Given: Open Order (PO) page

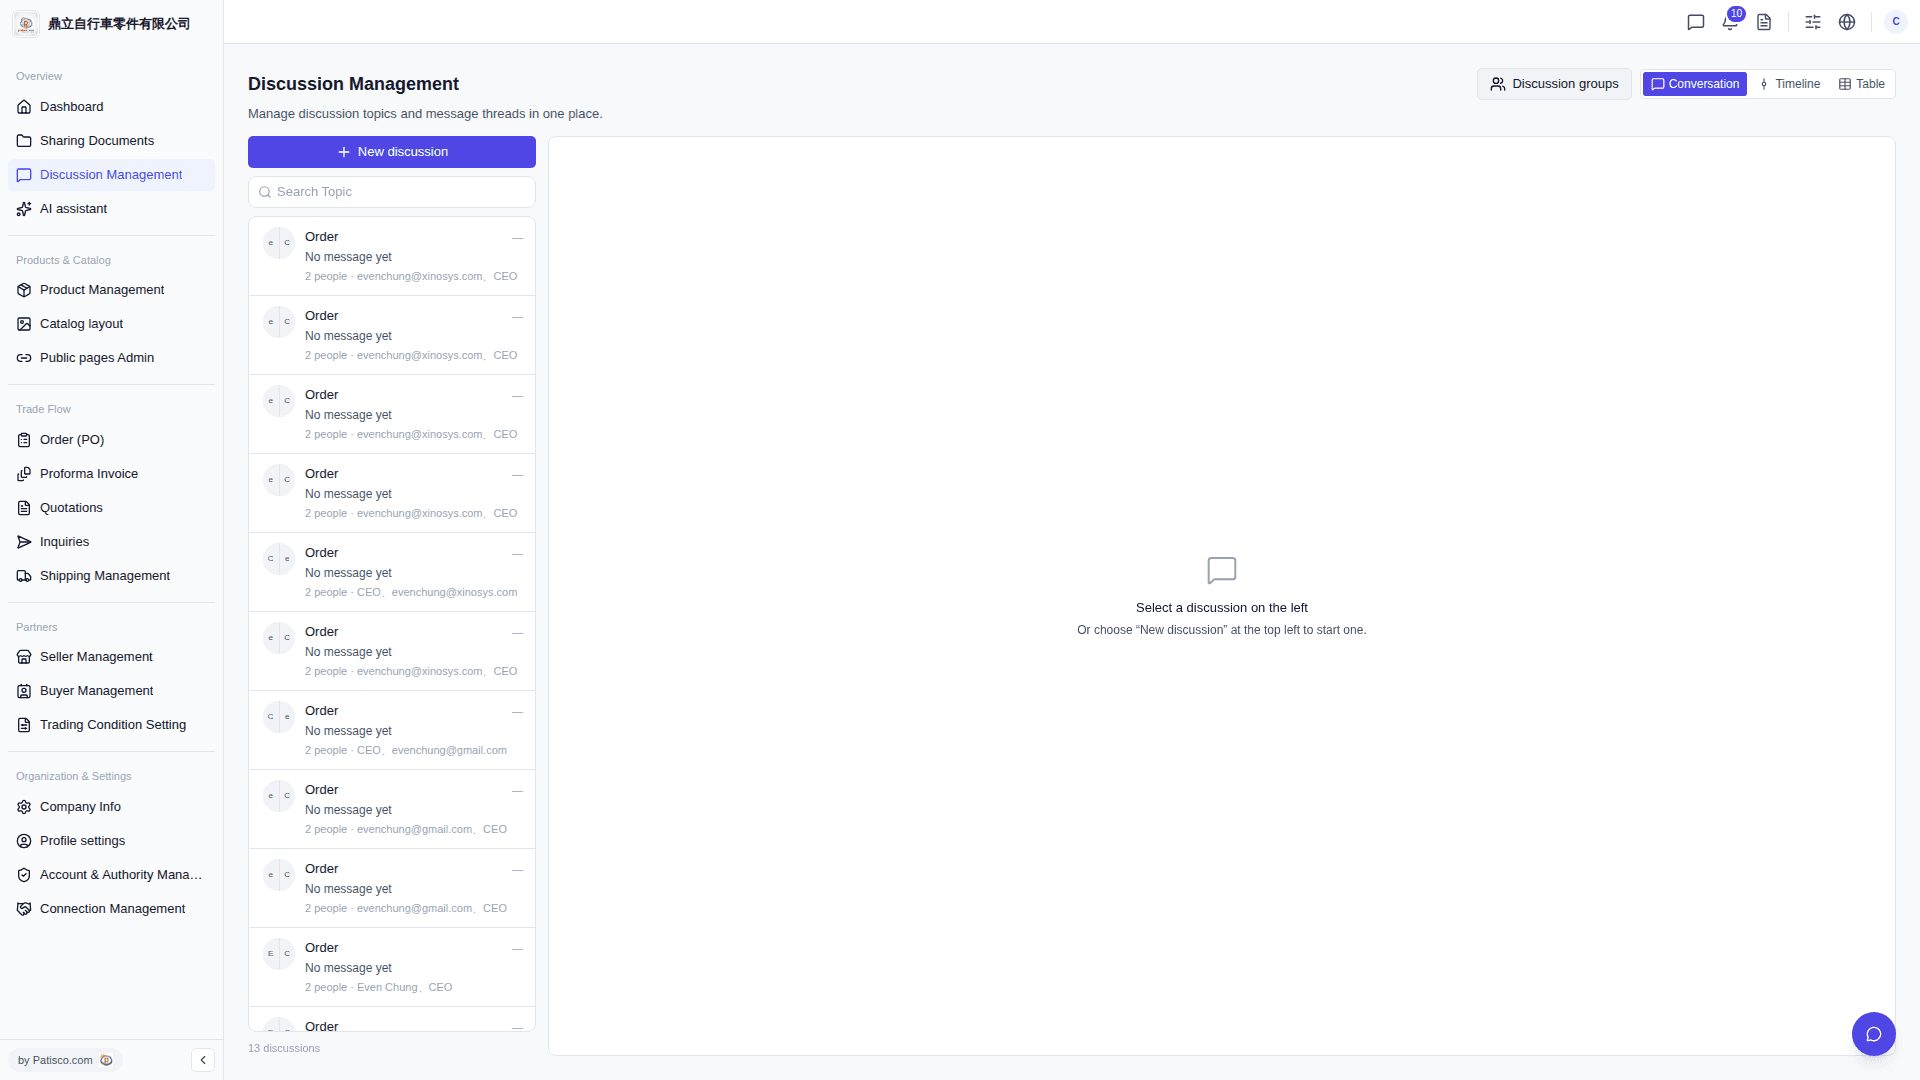Looking at the screenshot, I should [111, 440].
